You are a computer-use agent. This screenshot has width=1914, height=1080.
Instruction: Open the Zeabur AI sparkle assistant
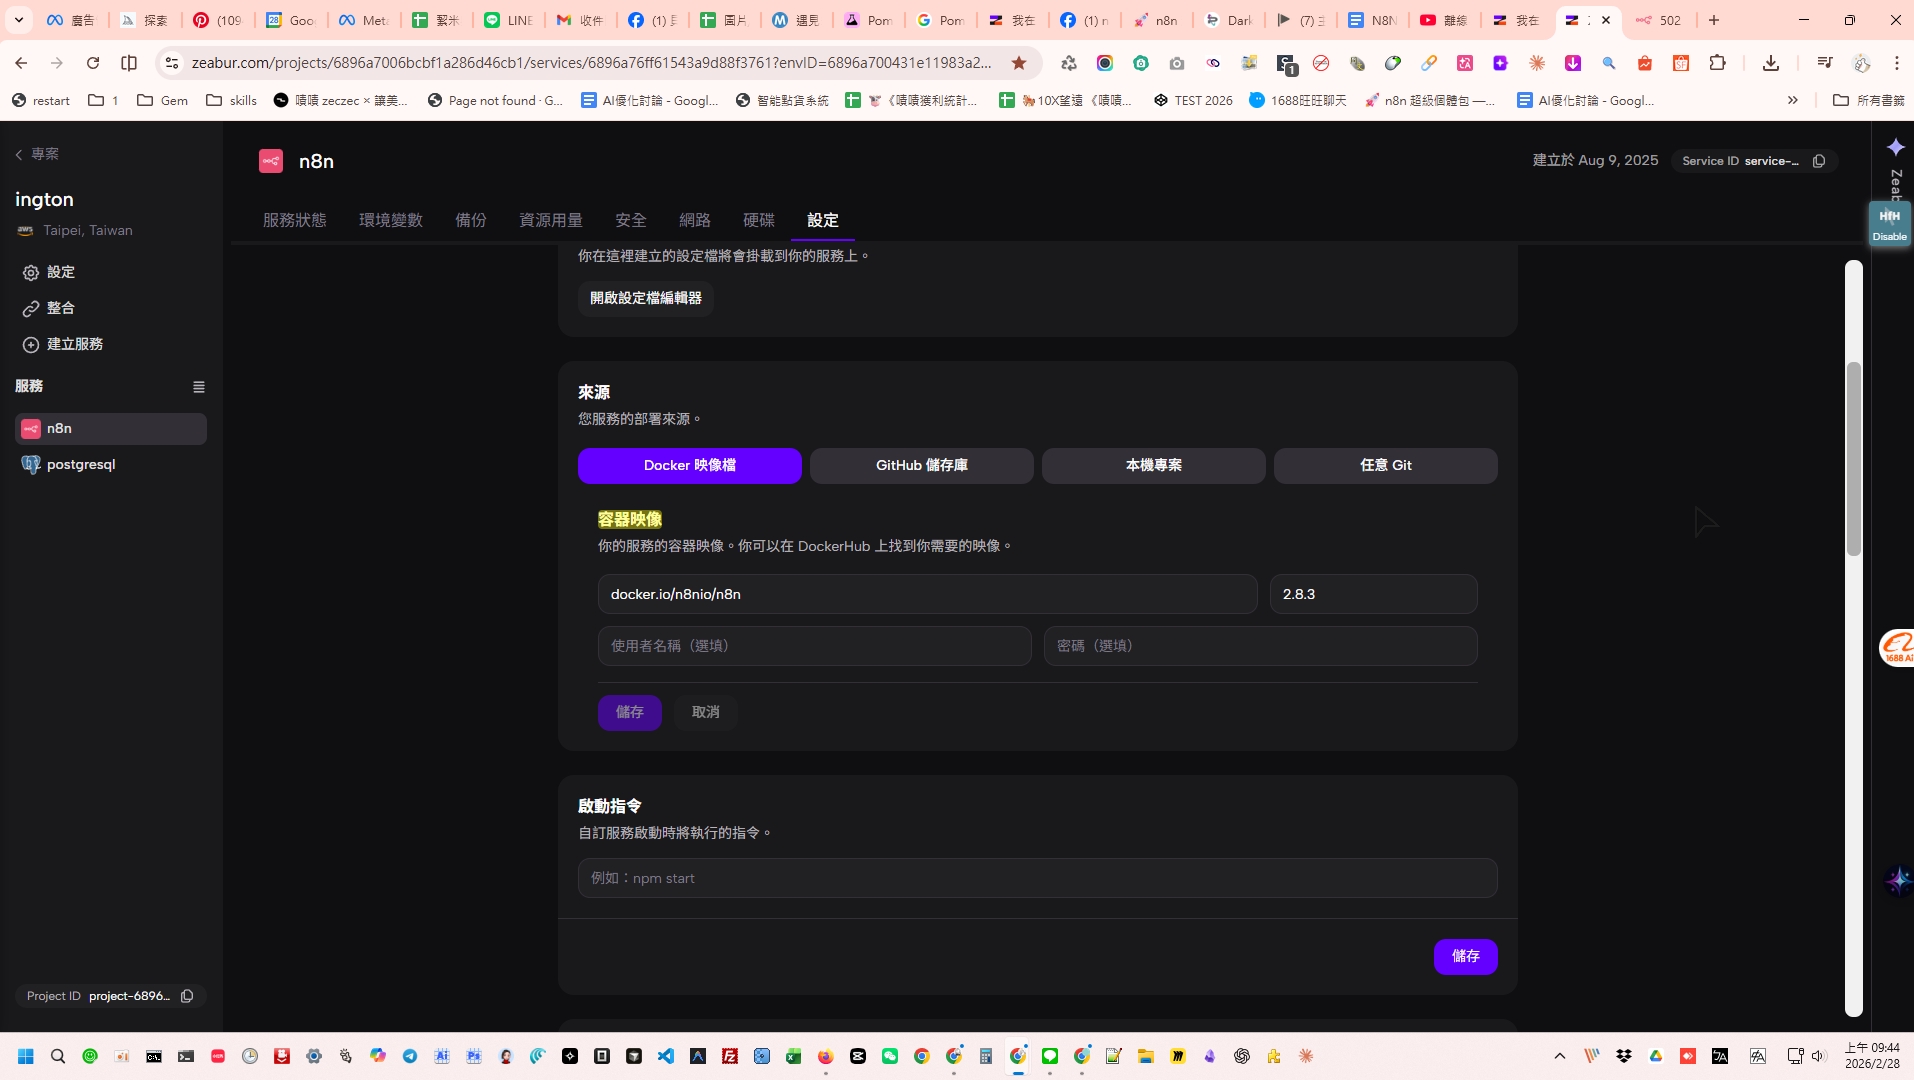(1895, 148)
